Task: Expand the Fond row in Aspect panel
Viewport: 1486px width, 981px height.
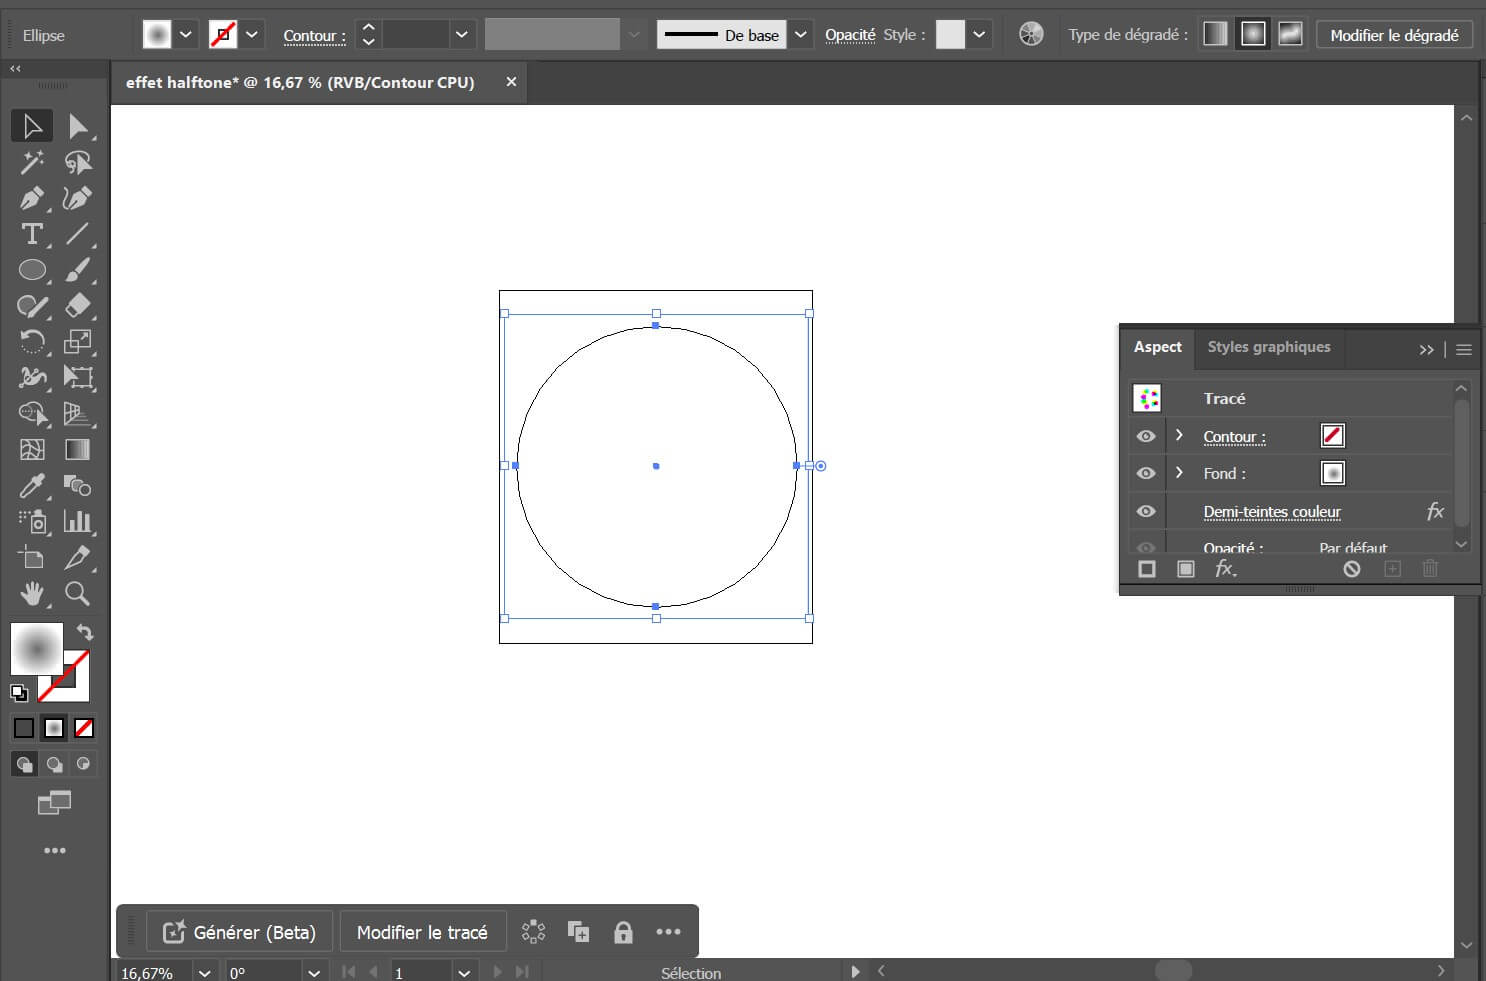Action: tap(1179, 472)
